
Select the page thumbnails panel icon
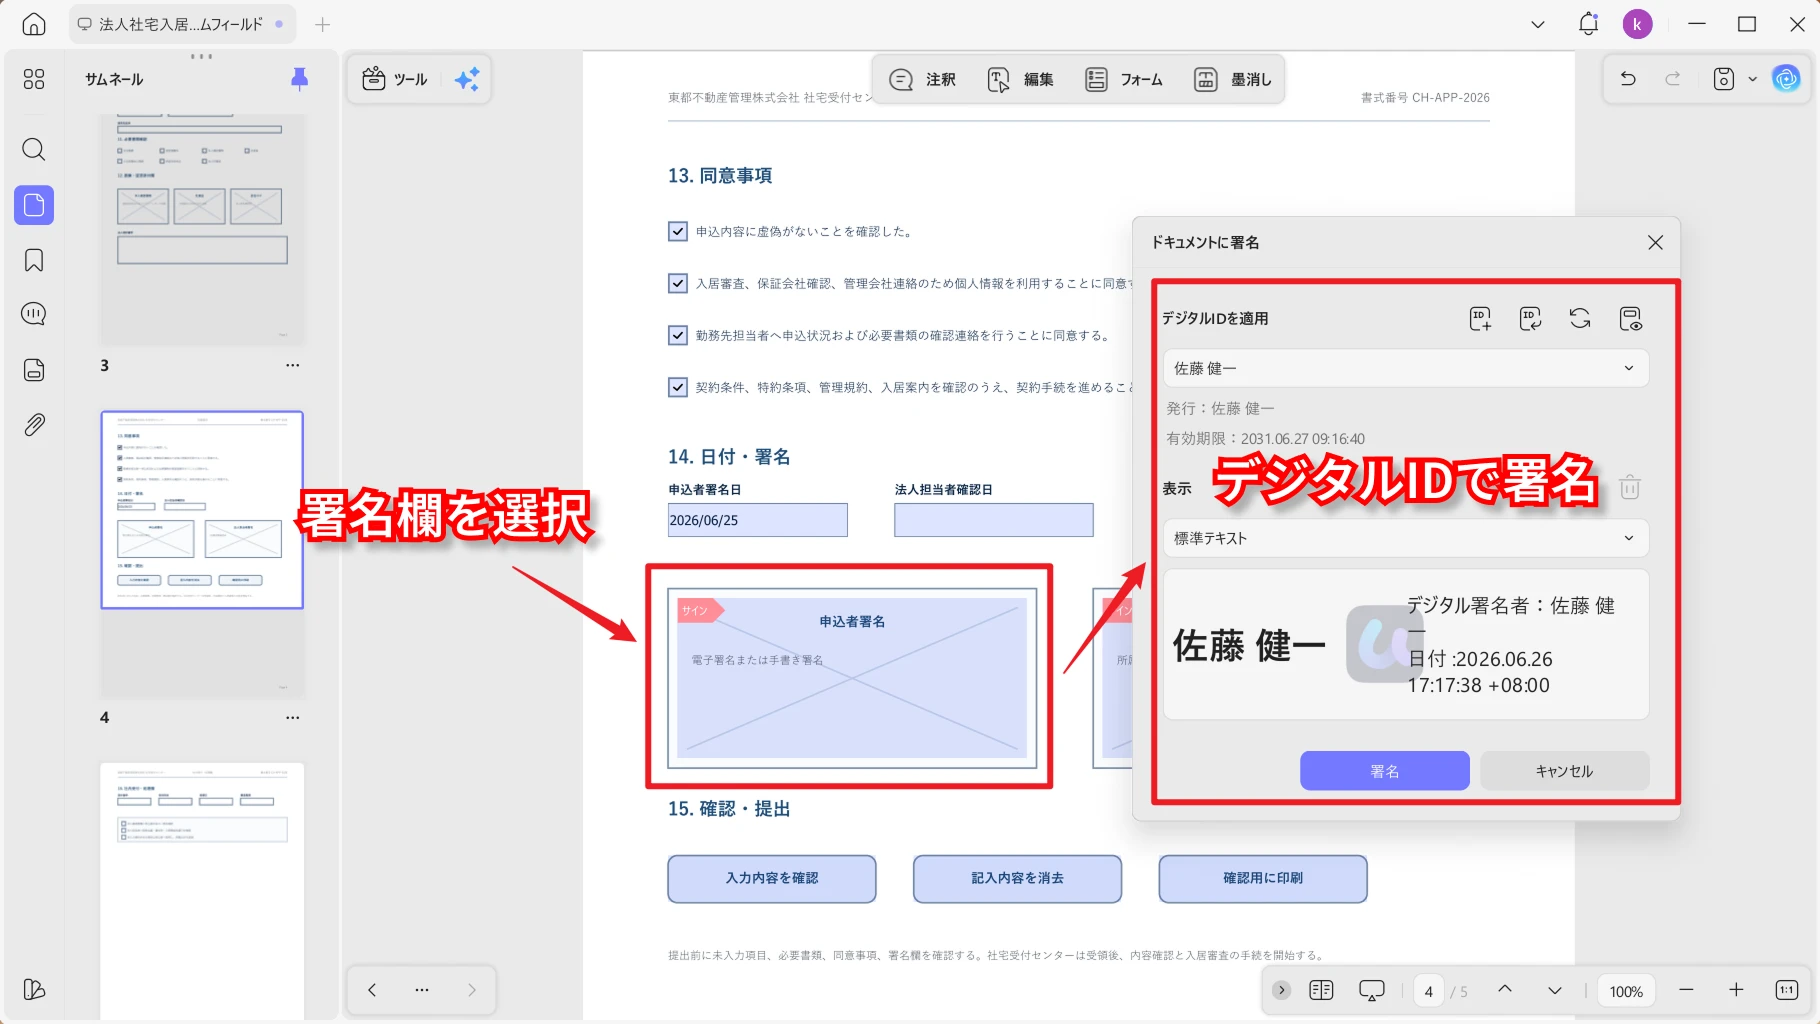34,205
